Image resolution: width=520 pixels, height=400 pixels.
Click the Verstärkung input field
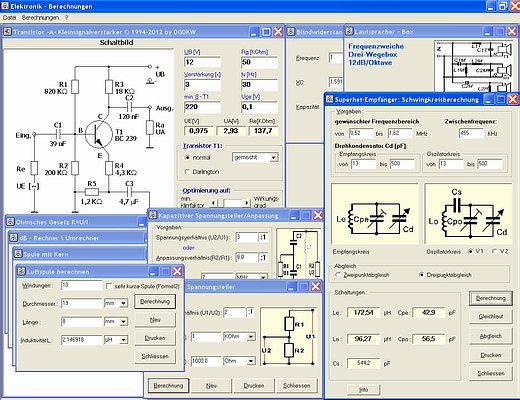pyautogui.click(x=202, y=85)
